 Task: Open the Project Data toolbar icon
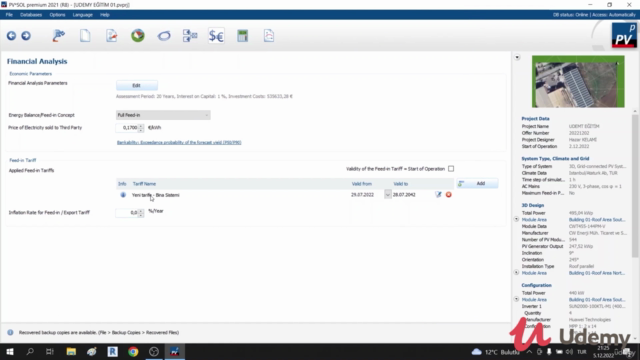59,36
